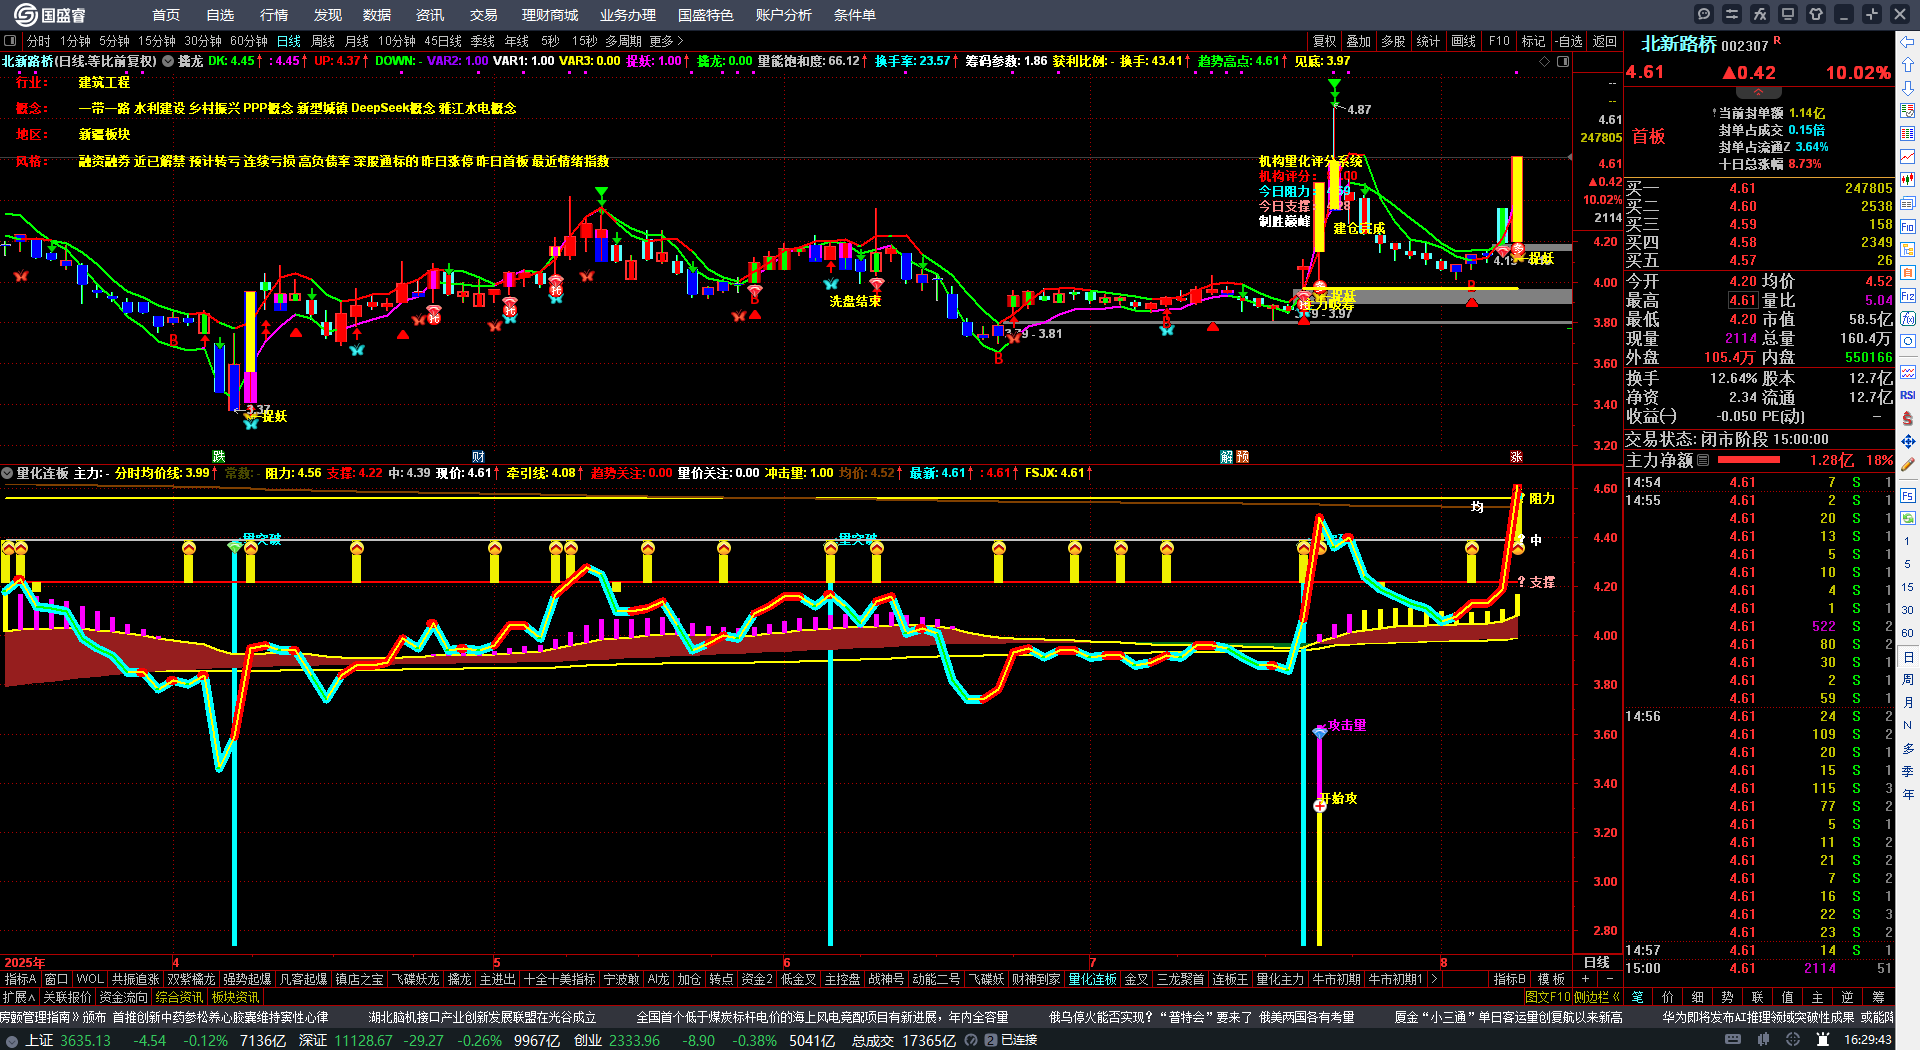Switch to the 60分钟 period
The height and width of the screenshot is (1050, 1920).
[x=249, y=41]
